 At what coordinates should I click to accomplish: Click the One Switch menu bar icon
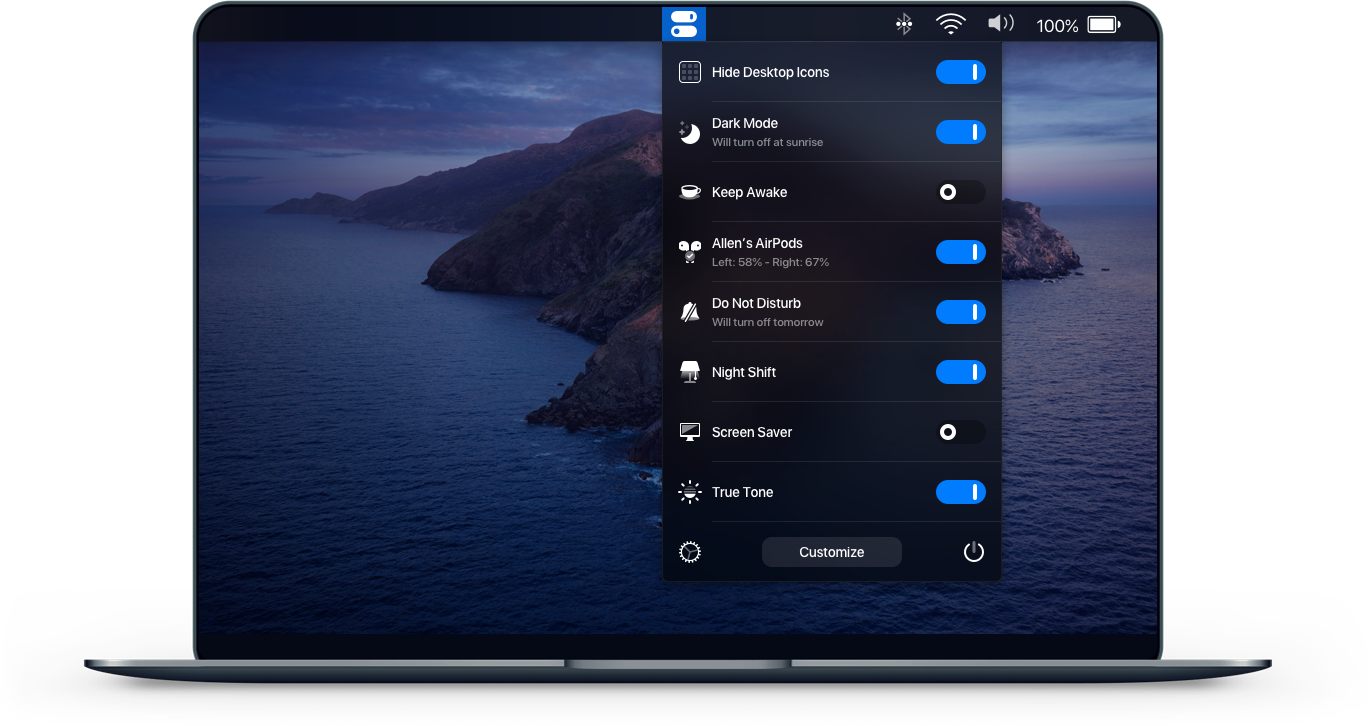(684, 24)
